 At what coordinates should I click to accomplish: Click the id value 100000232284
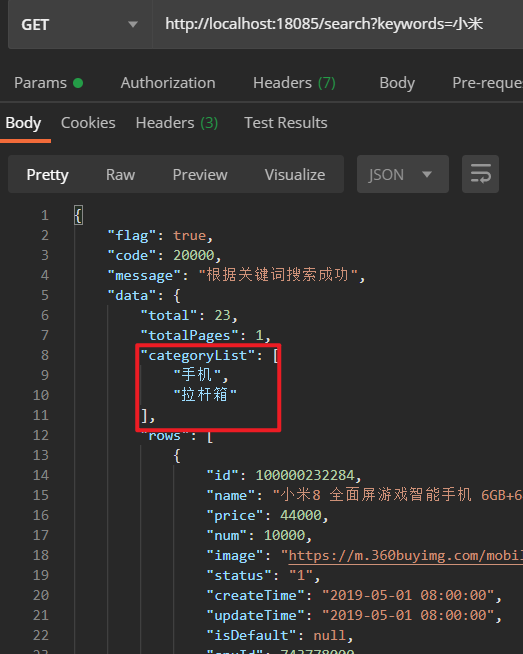(x=305, y=475)
